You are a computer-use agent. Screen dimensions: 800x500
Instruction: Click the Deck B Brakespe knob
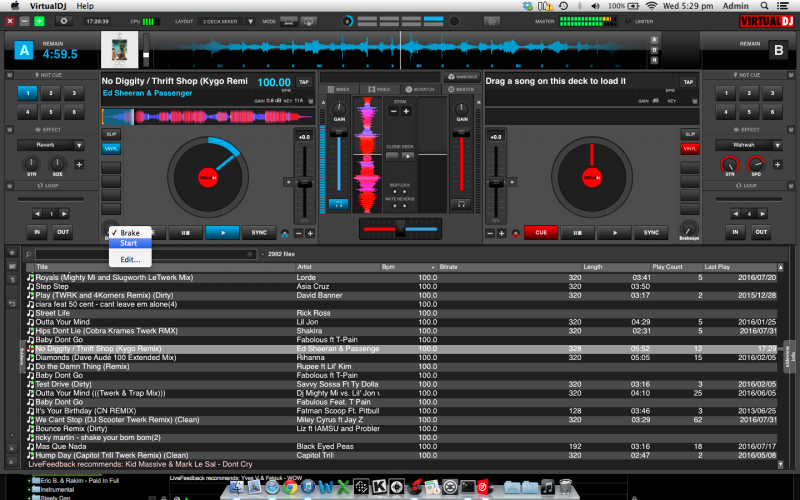pos(689,228)
